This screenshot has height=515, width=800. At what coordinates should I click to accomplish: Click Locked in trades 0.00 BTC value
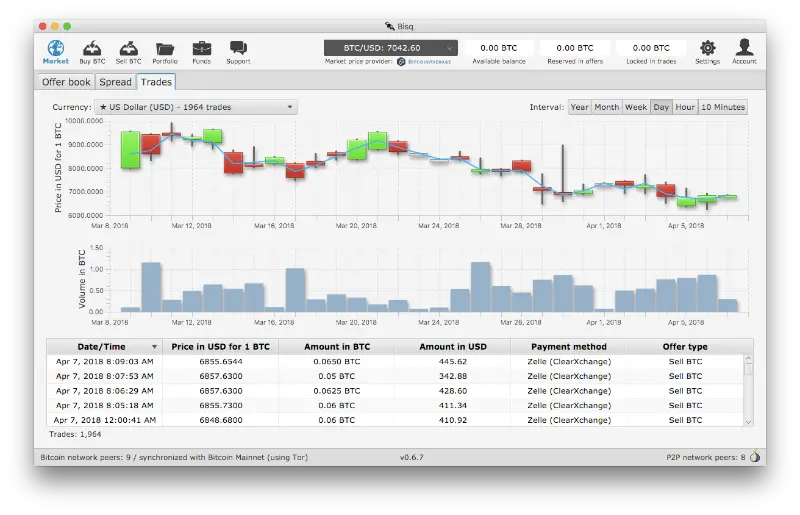click(x=651, y=48)
